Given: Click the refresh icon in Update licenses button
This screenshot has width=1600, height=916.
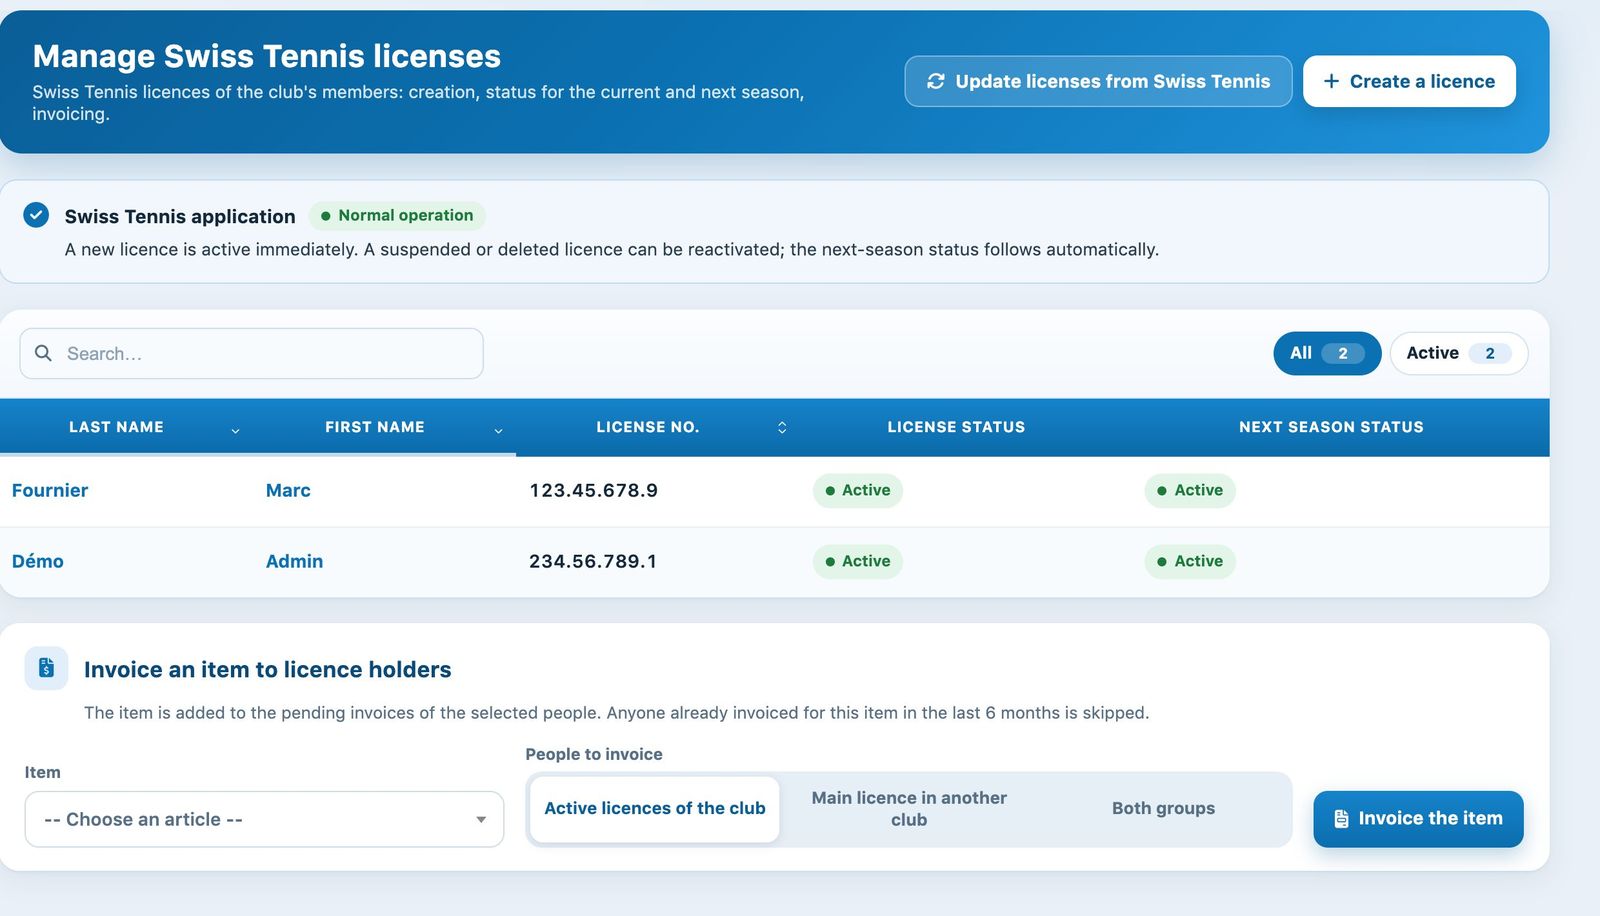Looking at the screenshot, I should (x=935, y=81).
